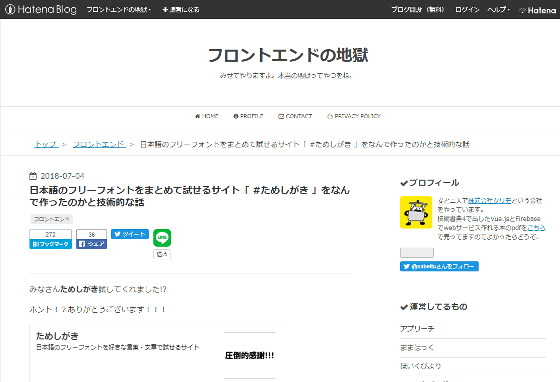Viewport: 560px width, 382px height.
Task: Open アプリーチ in the sidebar list
Action: [x=417, y=329]
